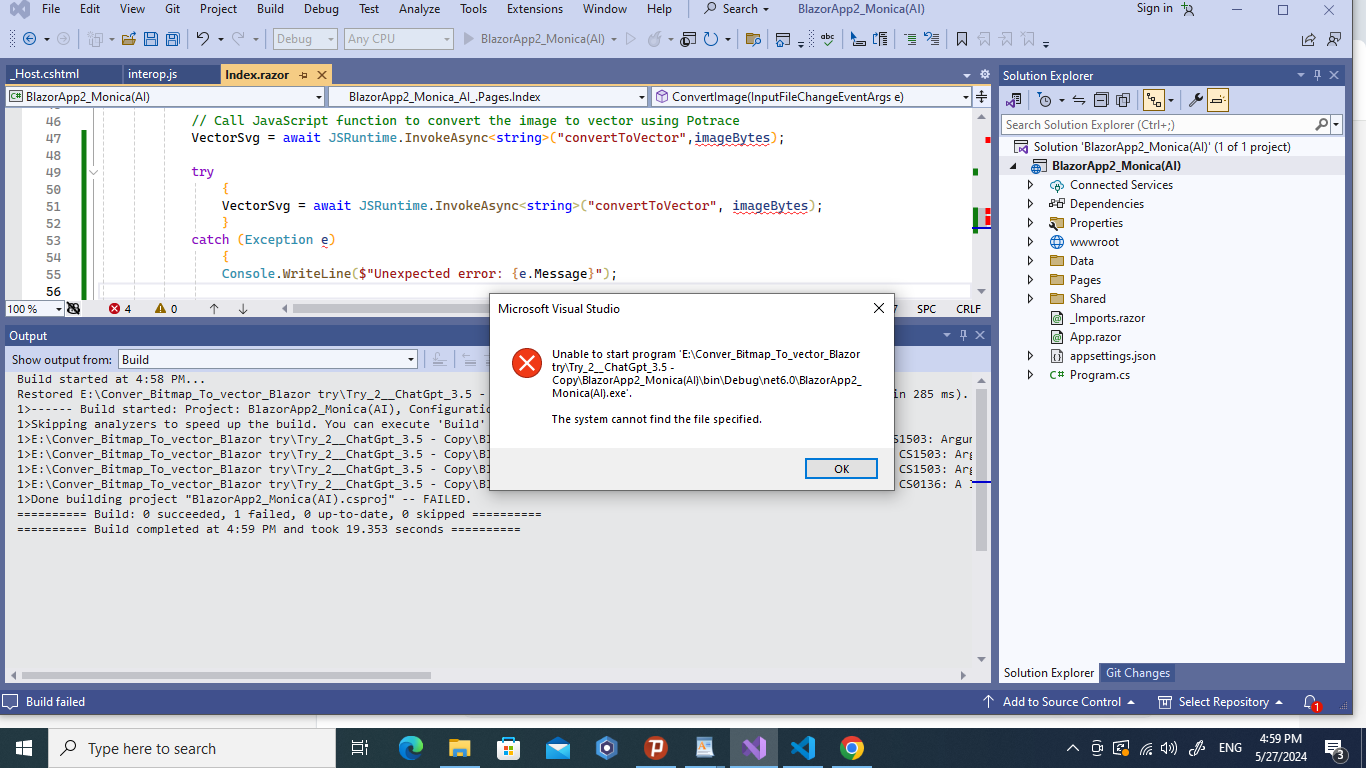This screenshot has width=1366, height=768.
Task: Open the Debug menu
Action: (321, 9)
